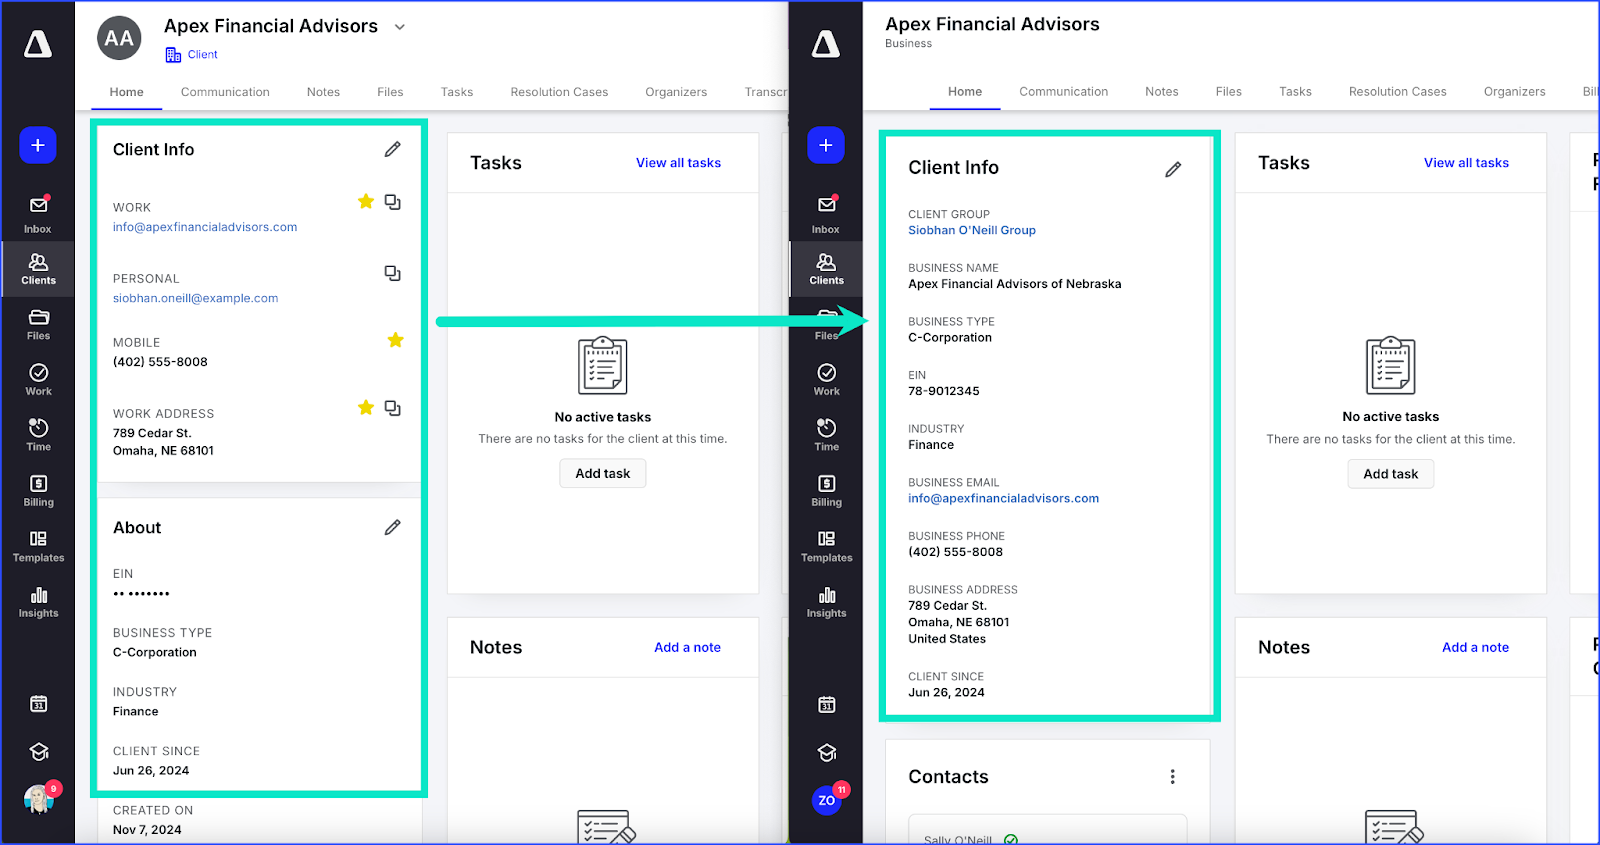
Task: Copy the work address
Action: point(393,408)
